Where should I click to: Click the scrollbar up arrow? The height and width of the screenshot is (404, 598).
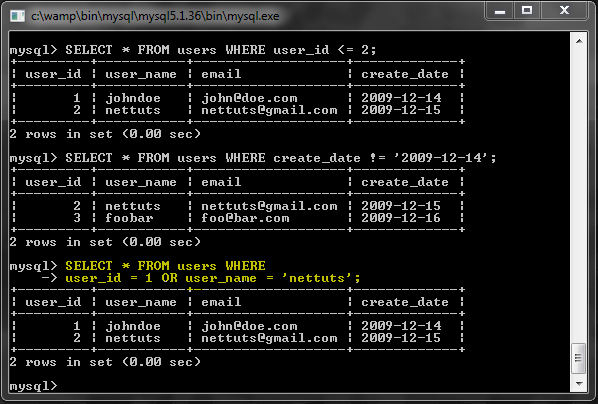click(579, 41)
